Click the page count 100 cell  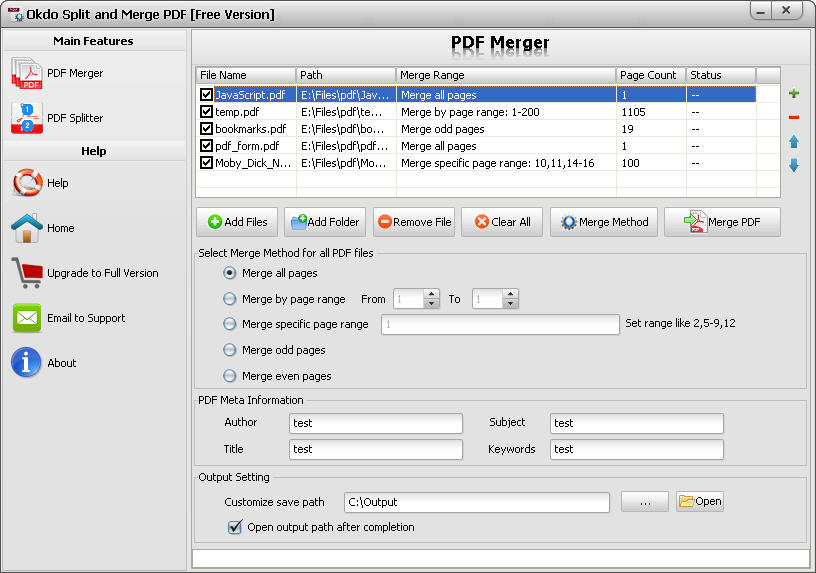tap(651, 163)
